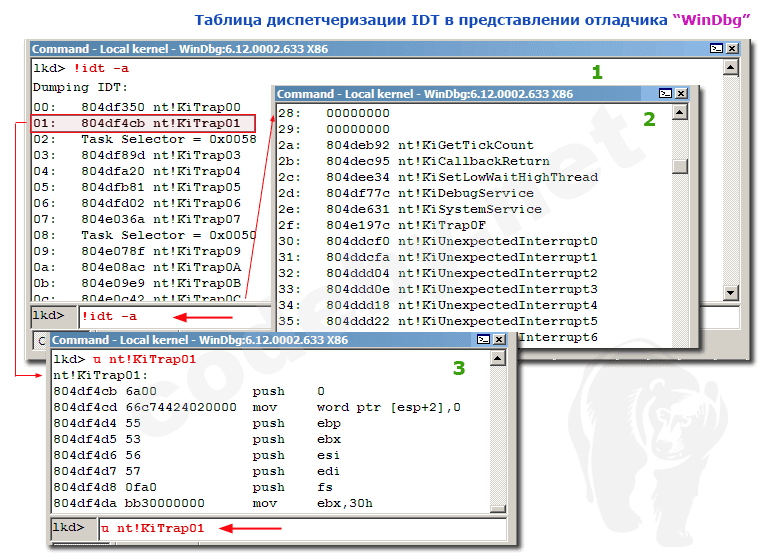Select row '08: Task Selector = 0x0050'

[145, 235]
